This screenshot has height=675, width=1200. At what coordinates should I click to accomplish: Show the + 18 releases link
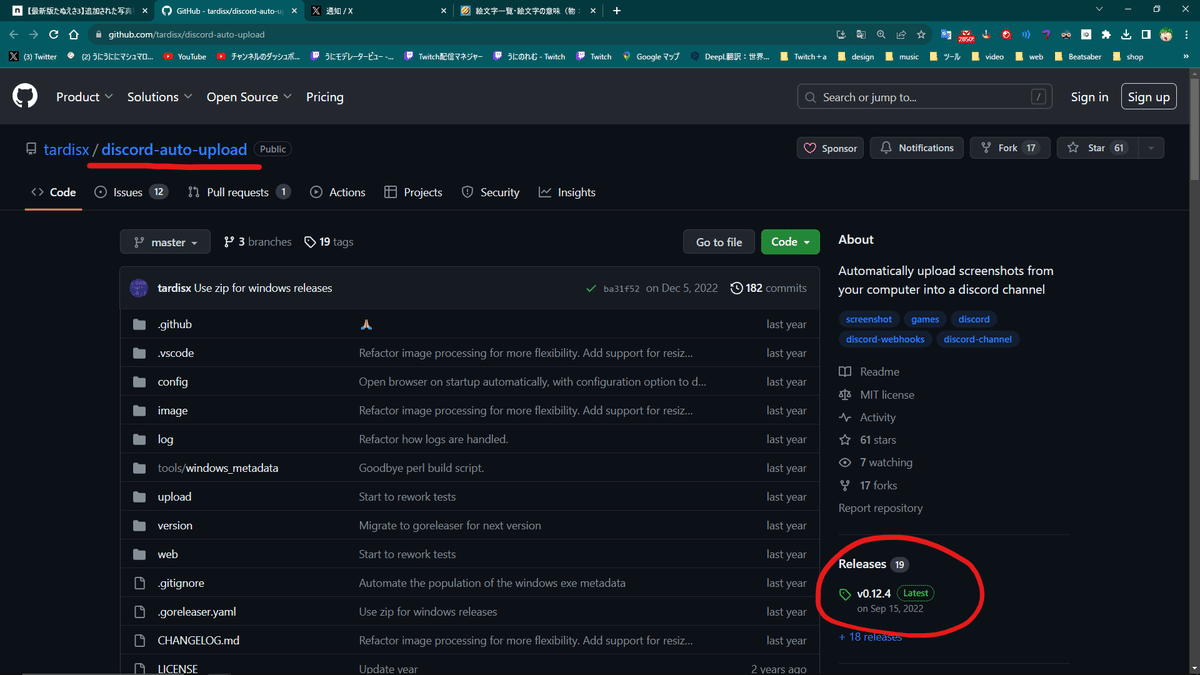pyautogui.click(x=870, y=637)
